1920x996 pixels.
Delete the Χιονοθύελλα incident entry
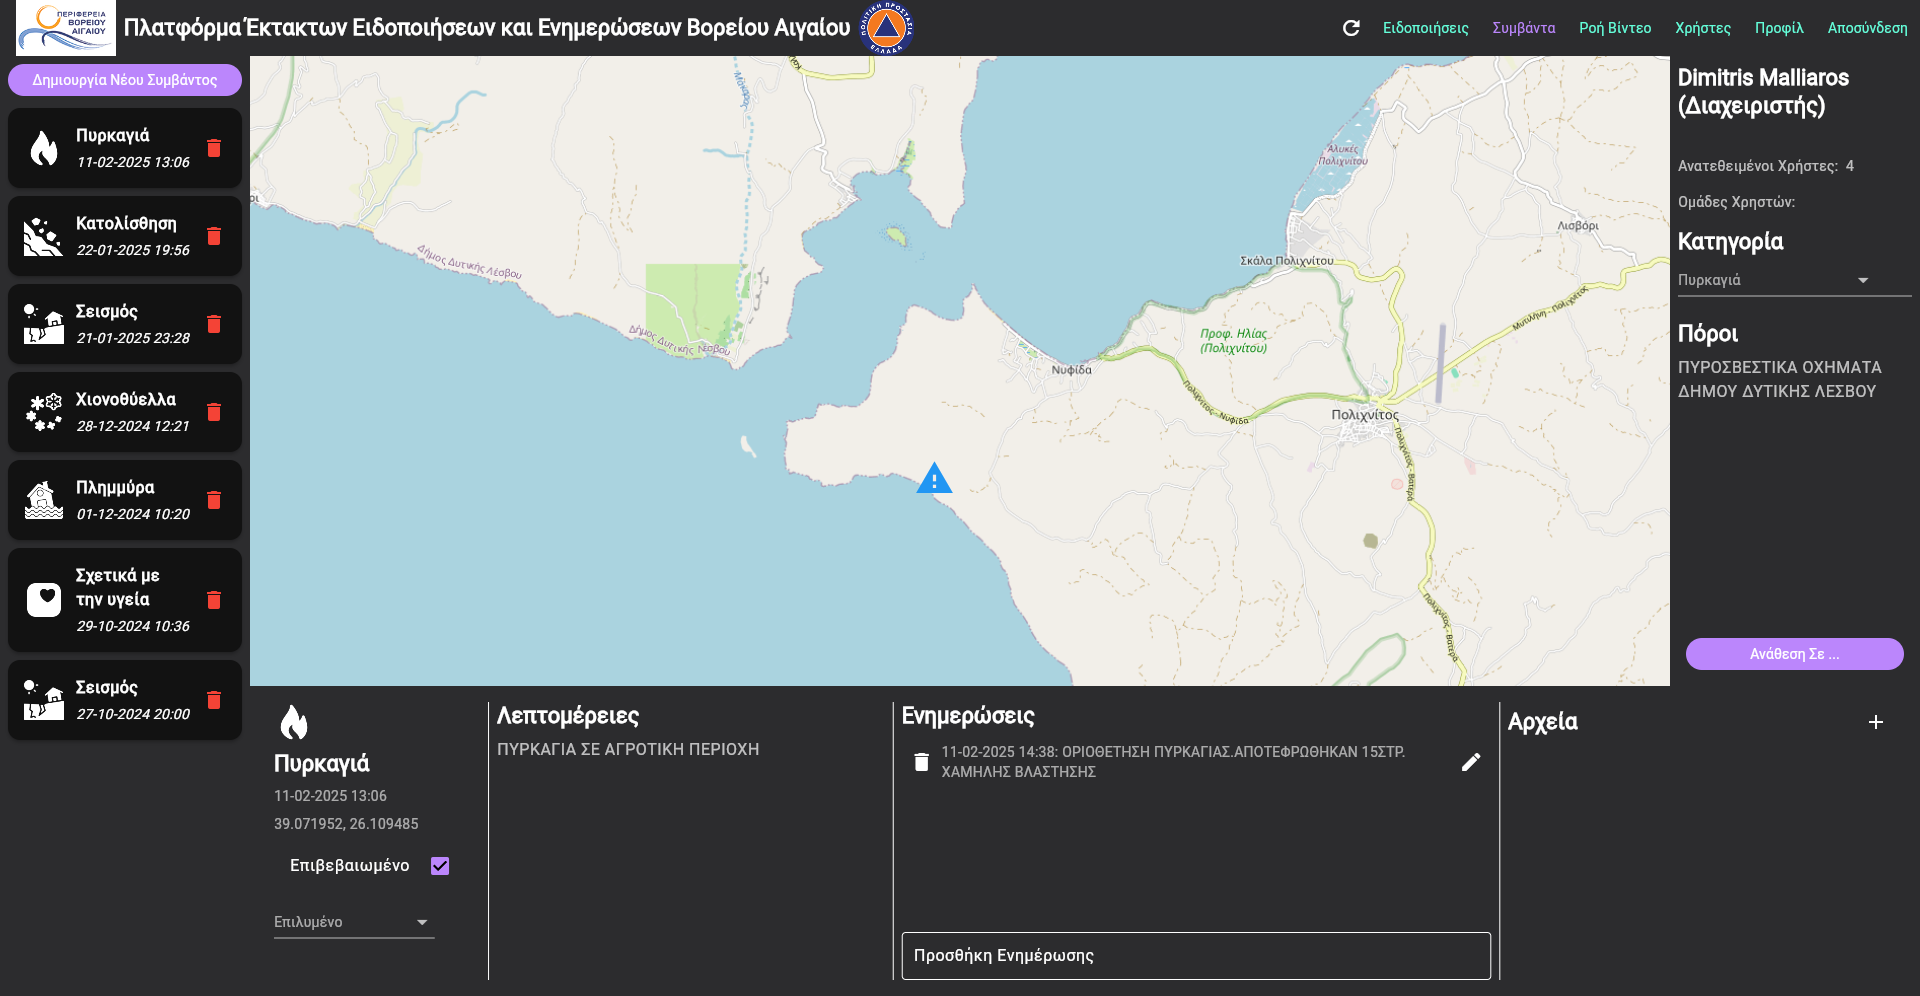[x=214, y=412]
